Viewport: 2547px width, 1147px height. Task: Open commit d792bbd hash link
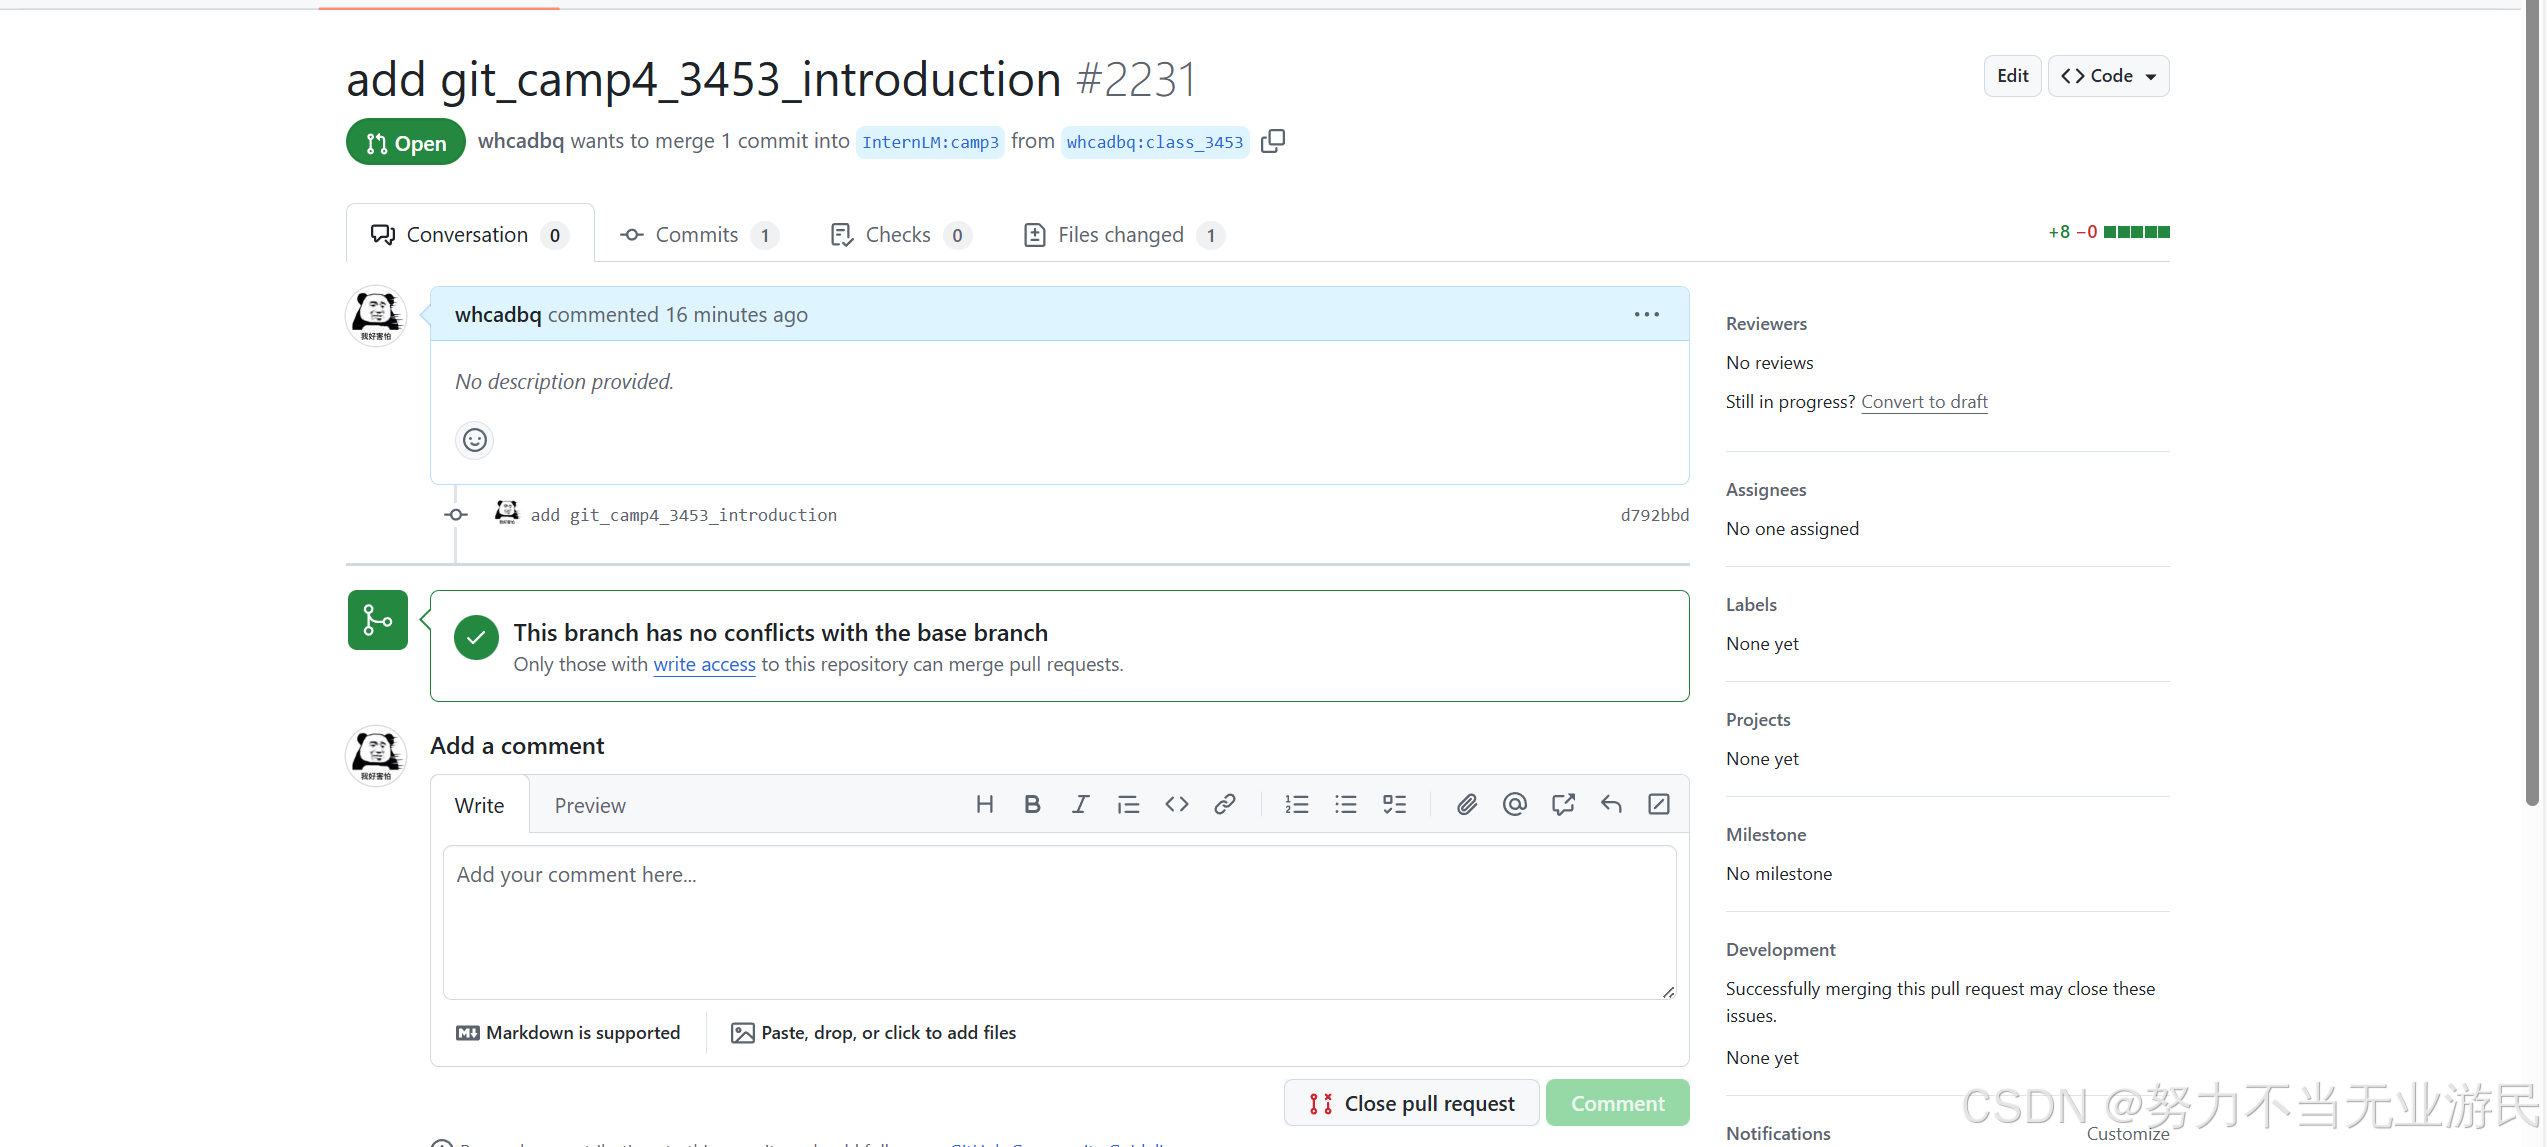pos(1654,515)
